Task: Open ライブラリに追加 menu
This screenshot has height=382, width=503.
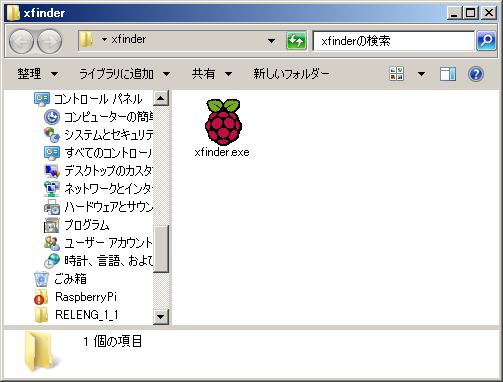Action: click(x=125, y=74)
